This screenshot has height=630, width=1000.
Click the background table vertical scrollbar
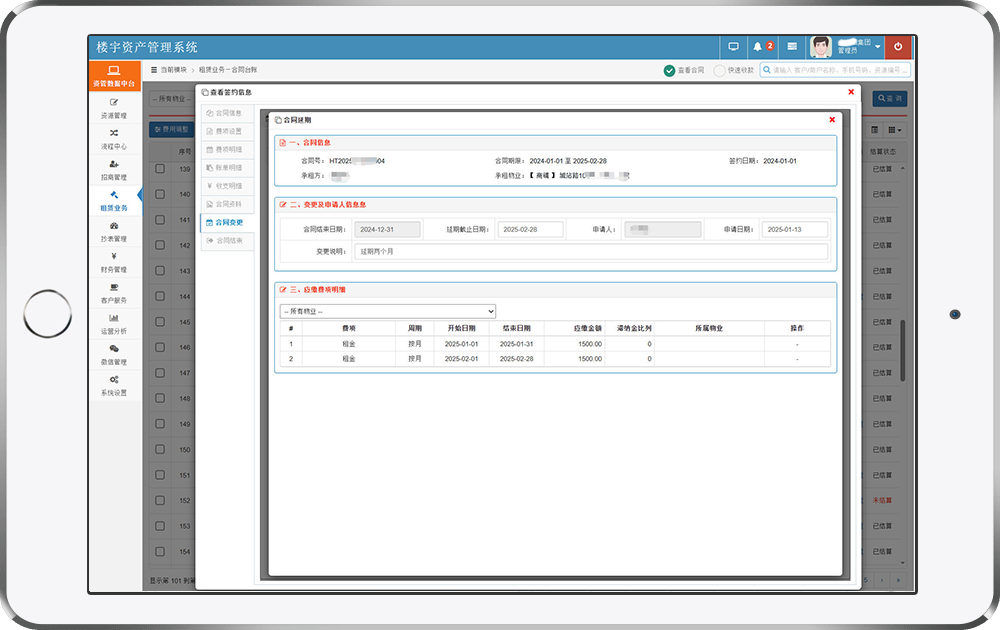pyautogui.click(x=902, y=351)
